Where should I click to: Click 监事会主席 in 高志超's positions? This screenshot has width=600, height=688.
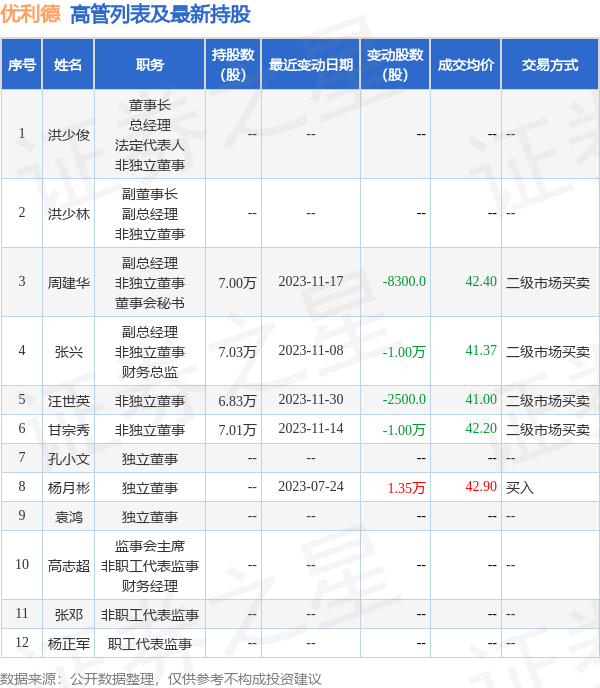150,545
